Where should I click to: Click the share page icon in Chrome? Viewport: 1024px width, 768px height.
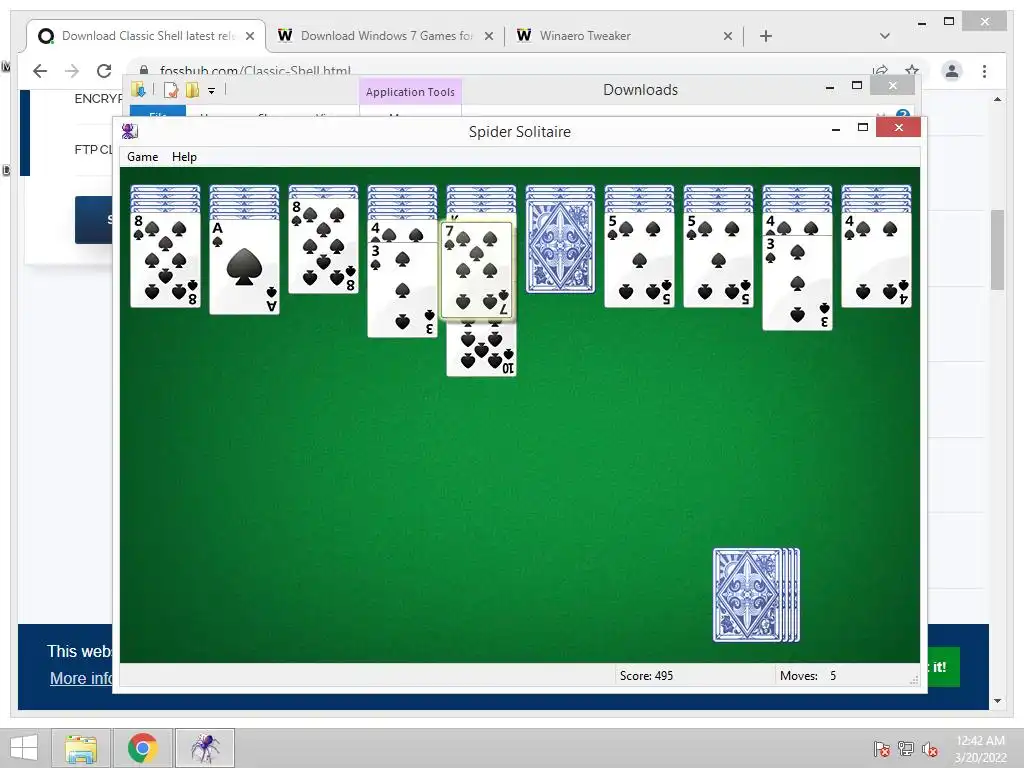[x=880, y=70]
